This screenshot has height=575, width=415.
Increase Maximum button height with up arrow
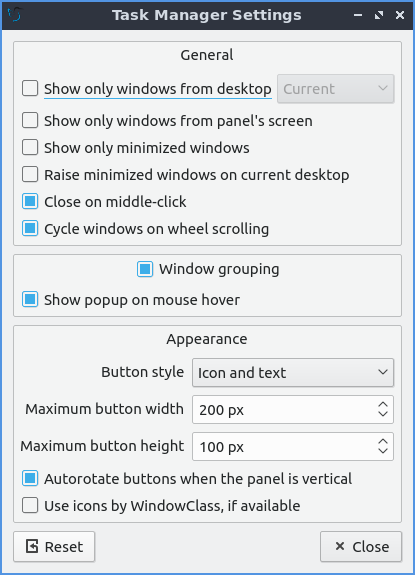click(383, 441)
